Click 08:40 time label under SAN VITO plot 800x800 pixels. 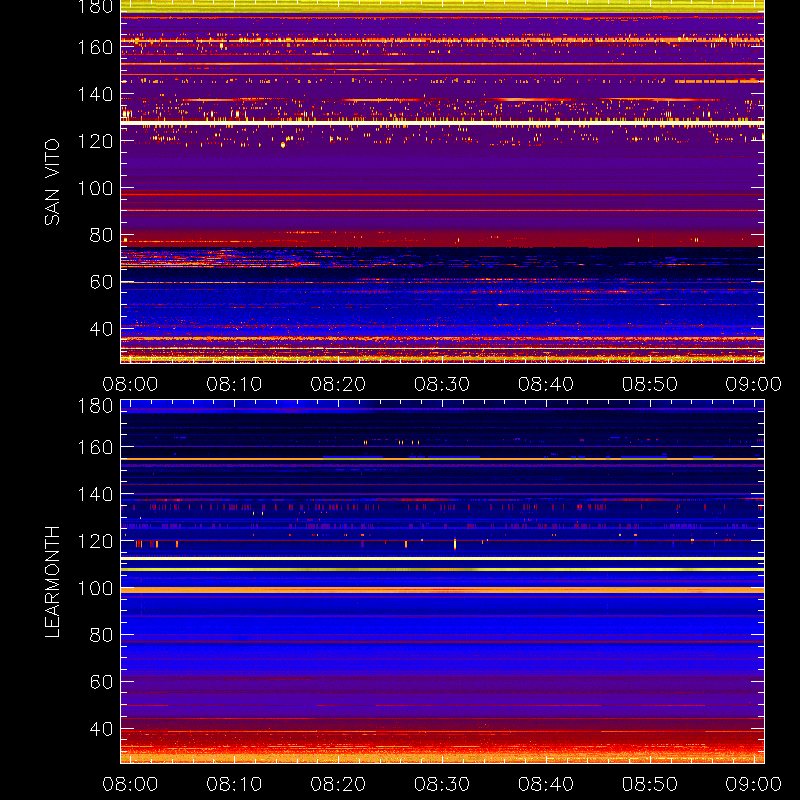tap(546, 384)
